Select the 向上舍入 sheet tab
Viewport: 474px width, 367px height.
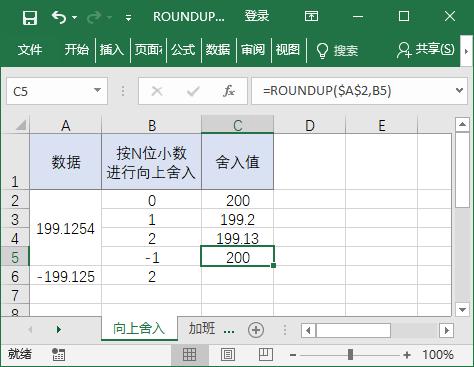click(139, 328)
